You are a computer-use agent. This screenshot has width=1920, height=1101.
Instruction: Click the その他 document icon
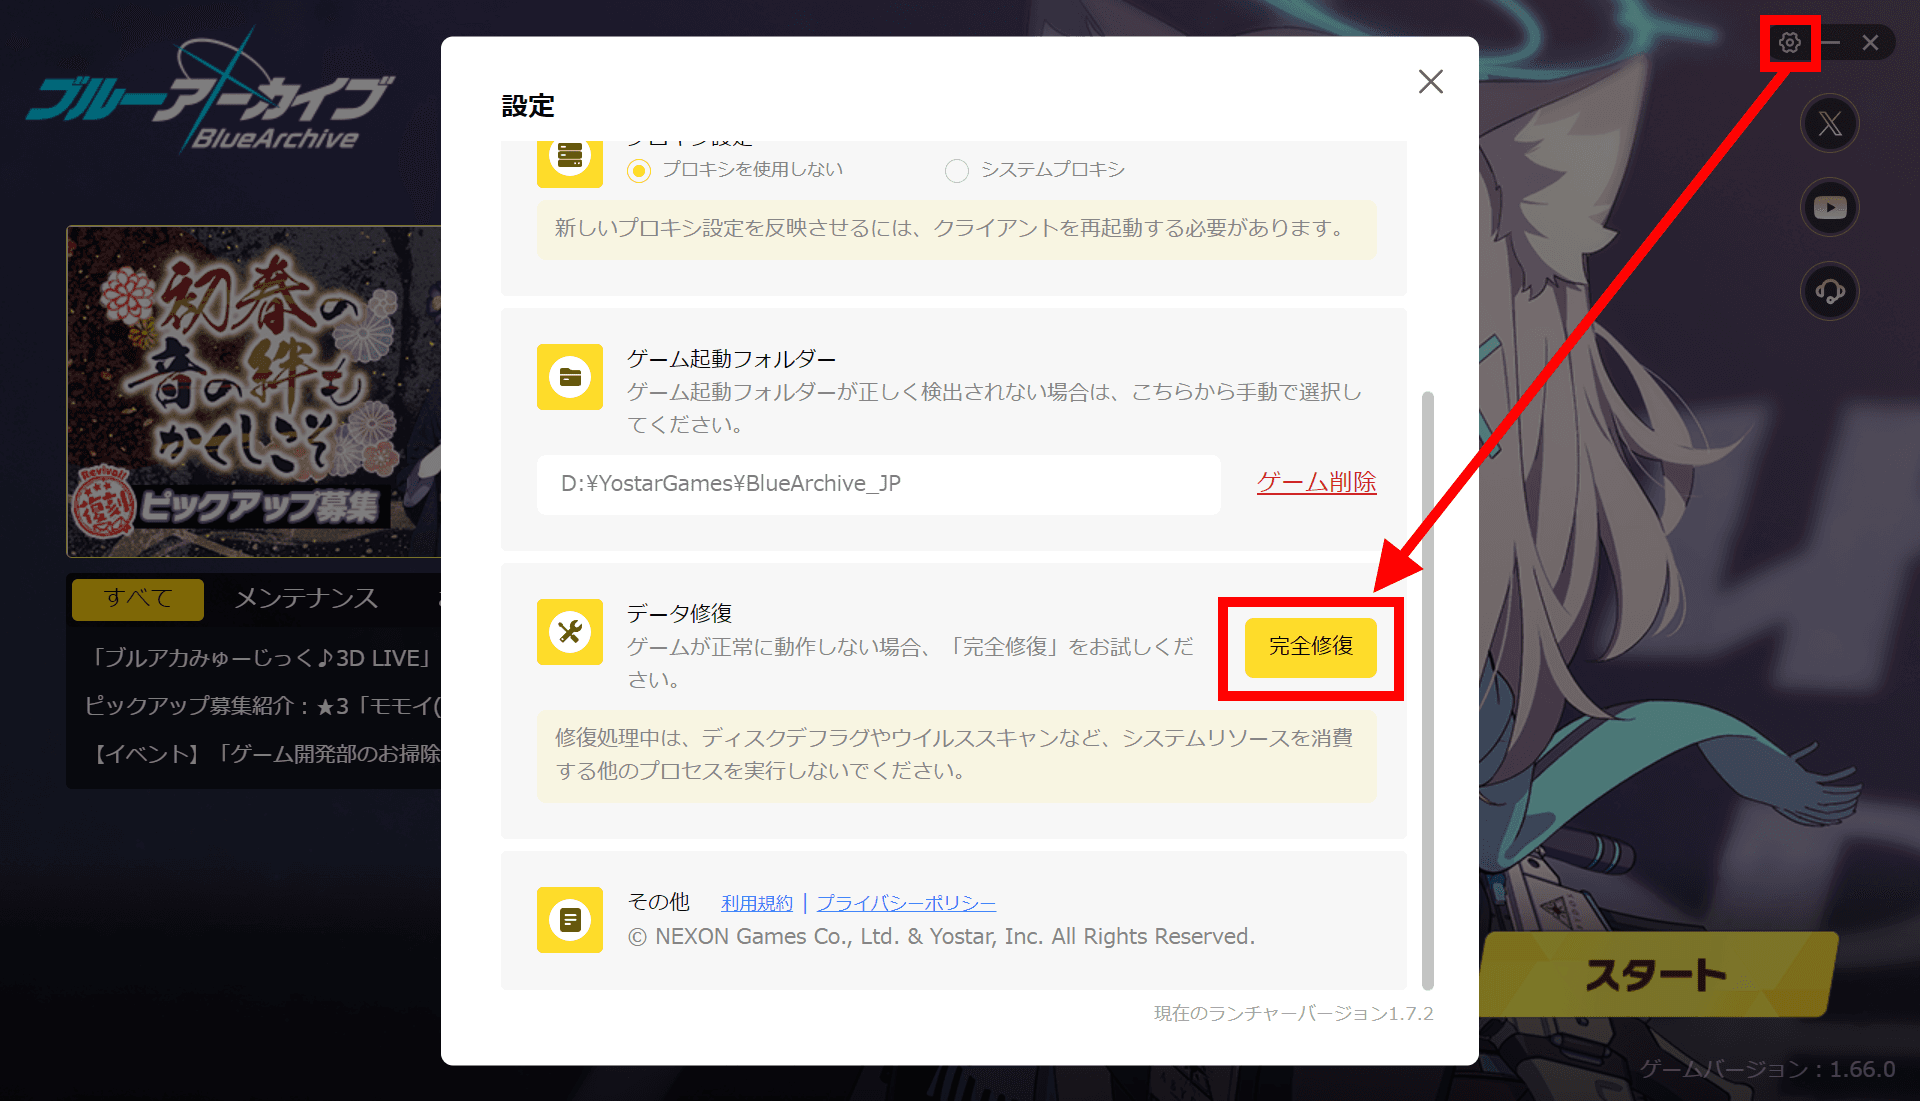click(570, 920)
